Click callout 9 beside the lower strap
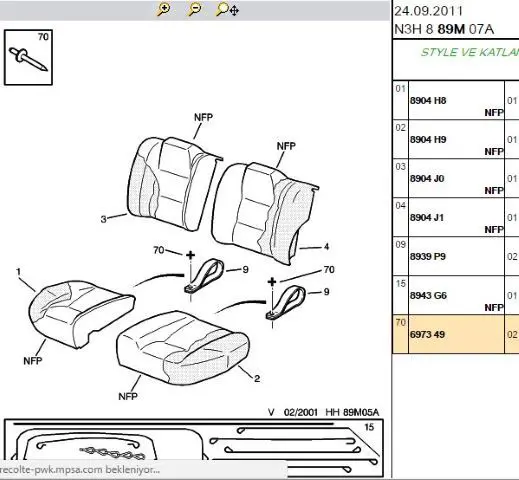519x480 pixels. pos(326,292)
